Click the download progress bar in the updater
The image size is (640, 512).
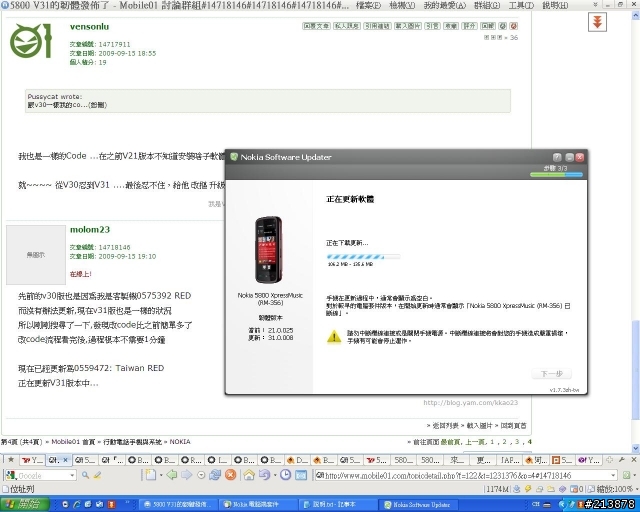click(365, 256)
